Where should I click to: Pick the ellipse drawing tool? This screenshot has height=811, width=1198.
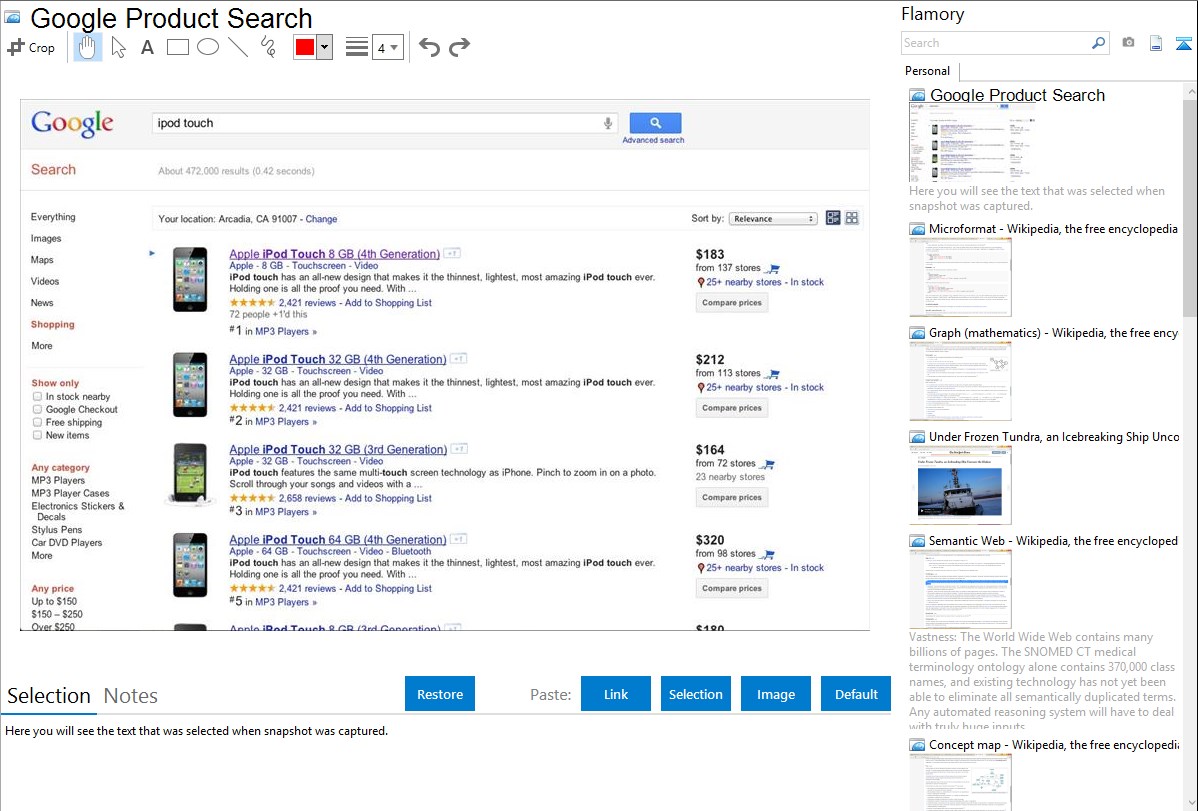pos(208,47)
